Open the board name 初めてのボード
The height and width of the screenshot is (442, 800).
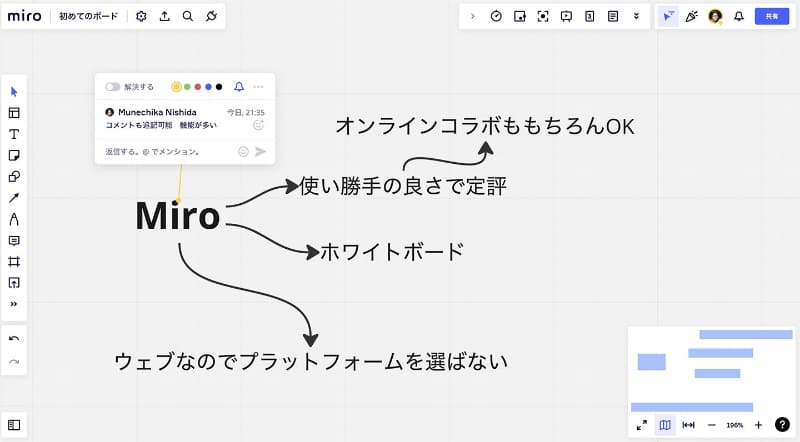point(88,16)
